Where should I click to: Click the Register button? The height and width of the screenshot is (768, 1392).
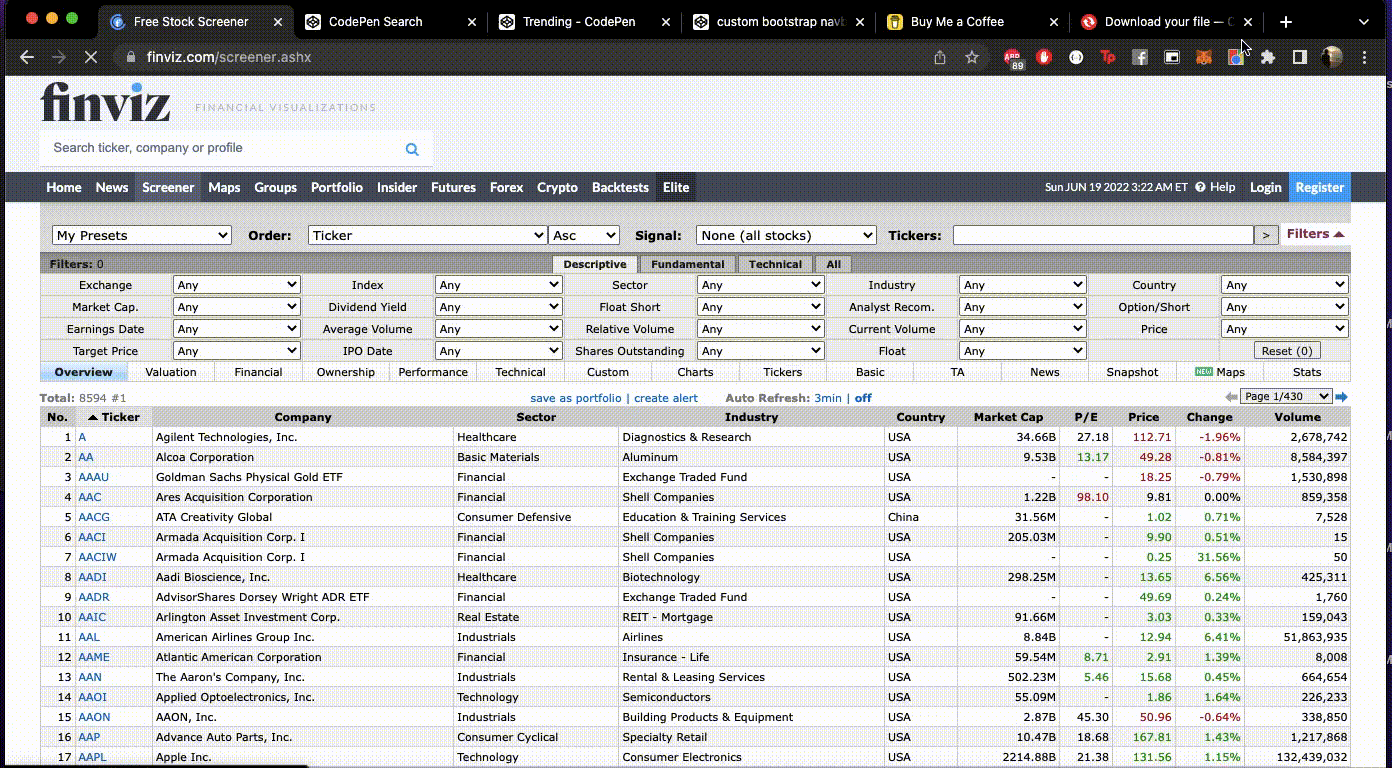[x=1320, y=187]
